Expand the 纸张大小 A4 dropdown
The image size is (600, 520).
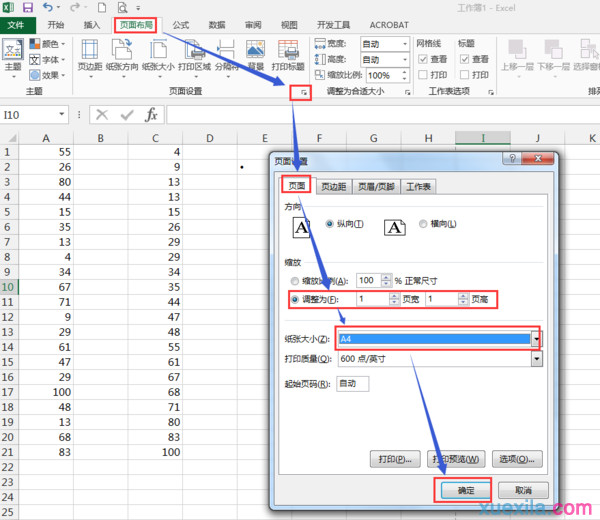[x=536, y=339]
